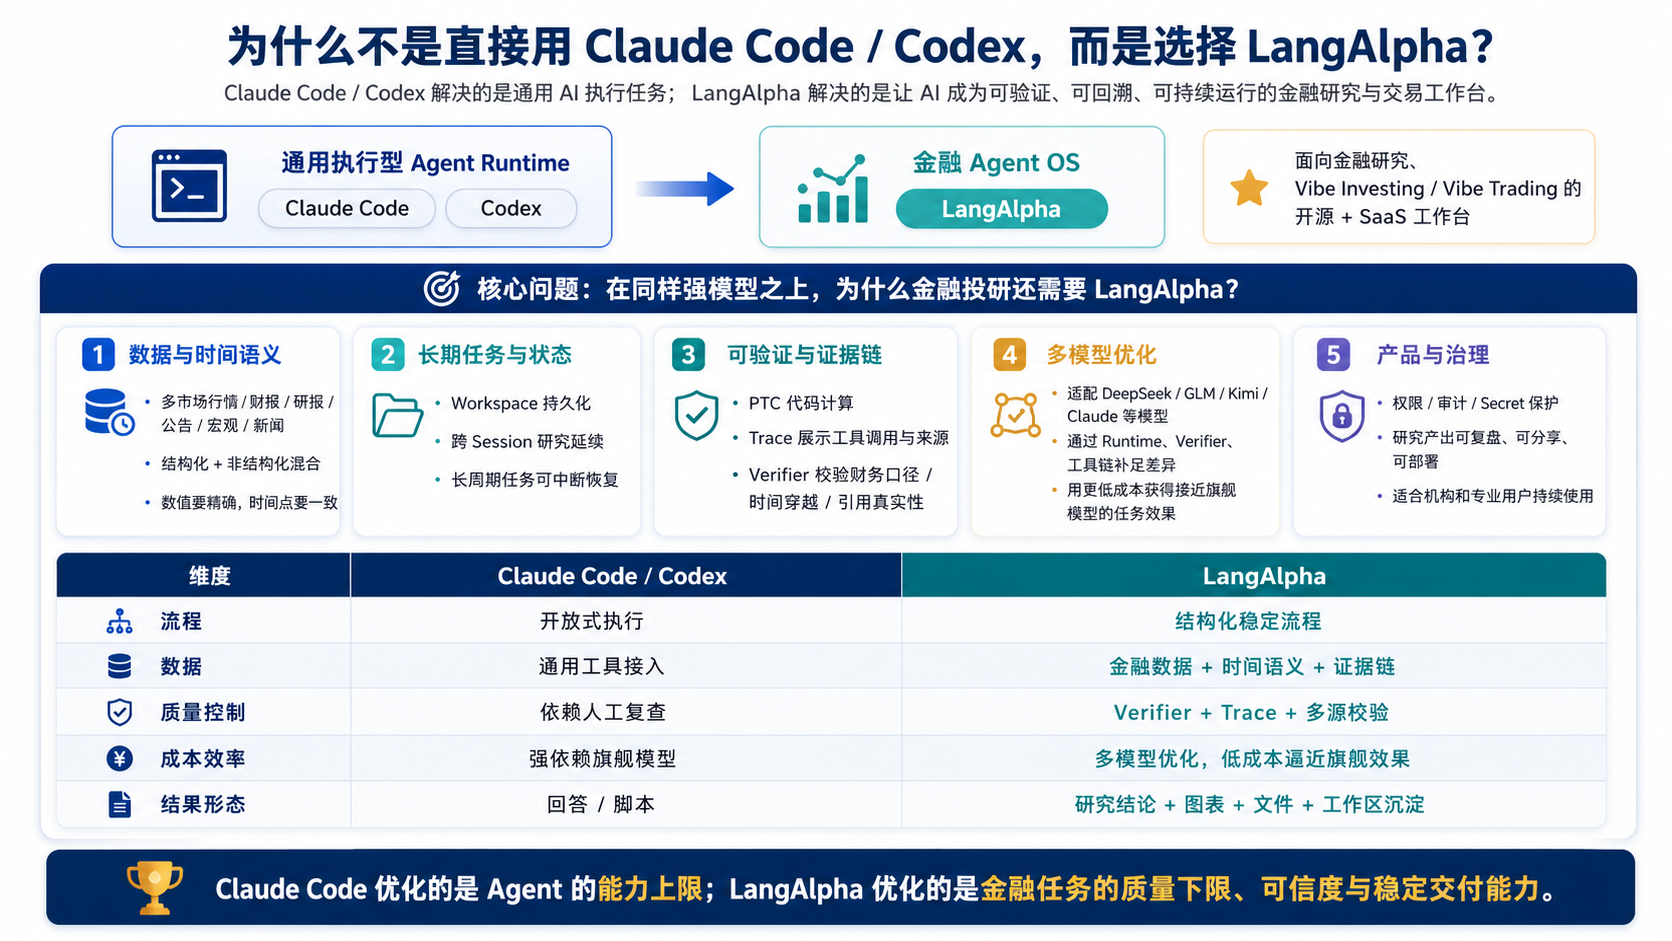The image size is (1672, 941).
Task: Click the purple shield lock icon
Action: [1342, 416]
